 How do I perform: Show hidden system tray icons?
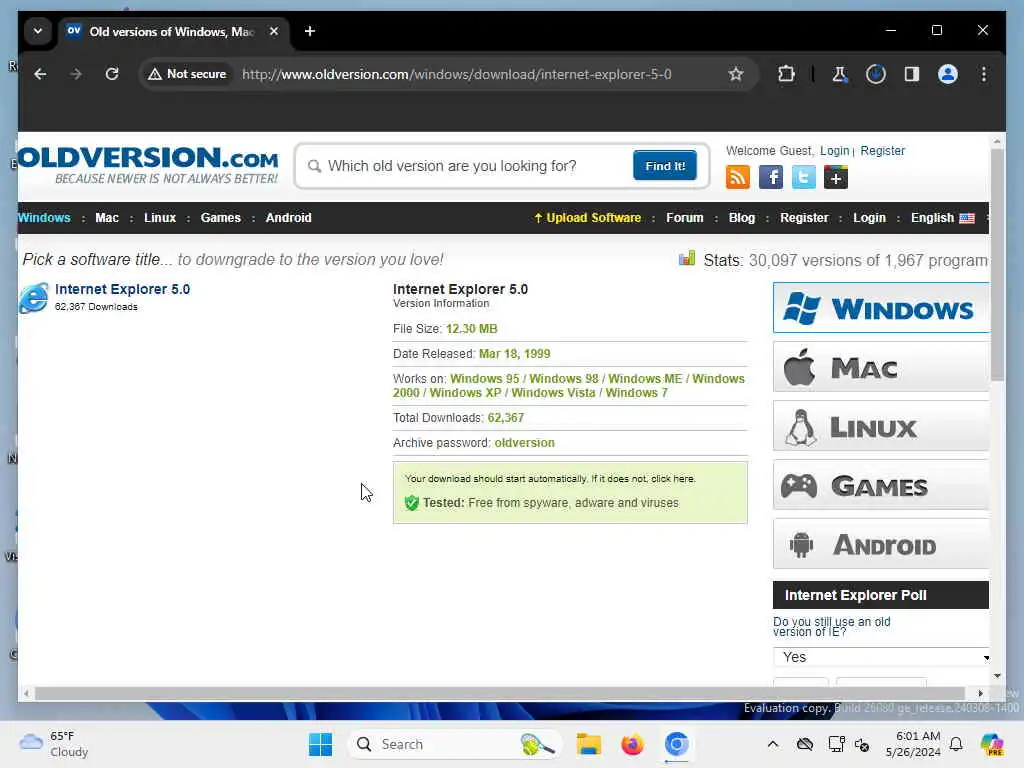(x=773, y=744)
